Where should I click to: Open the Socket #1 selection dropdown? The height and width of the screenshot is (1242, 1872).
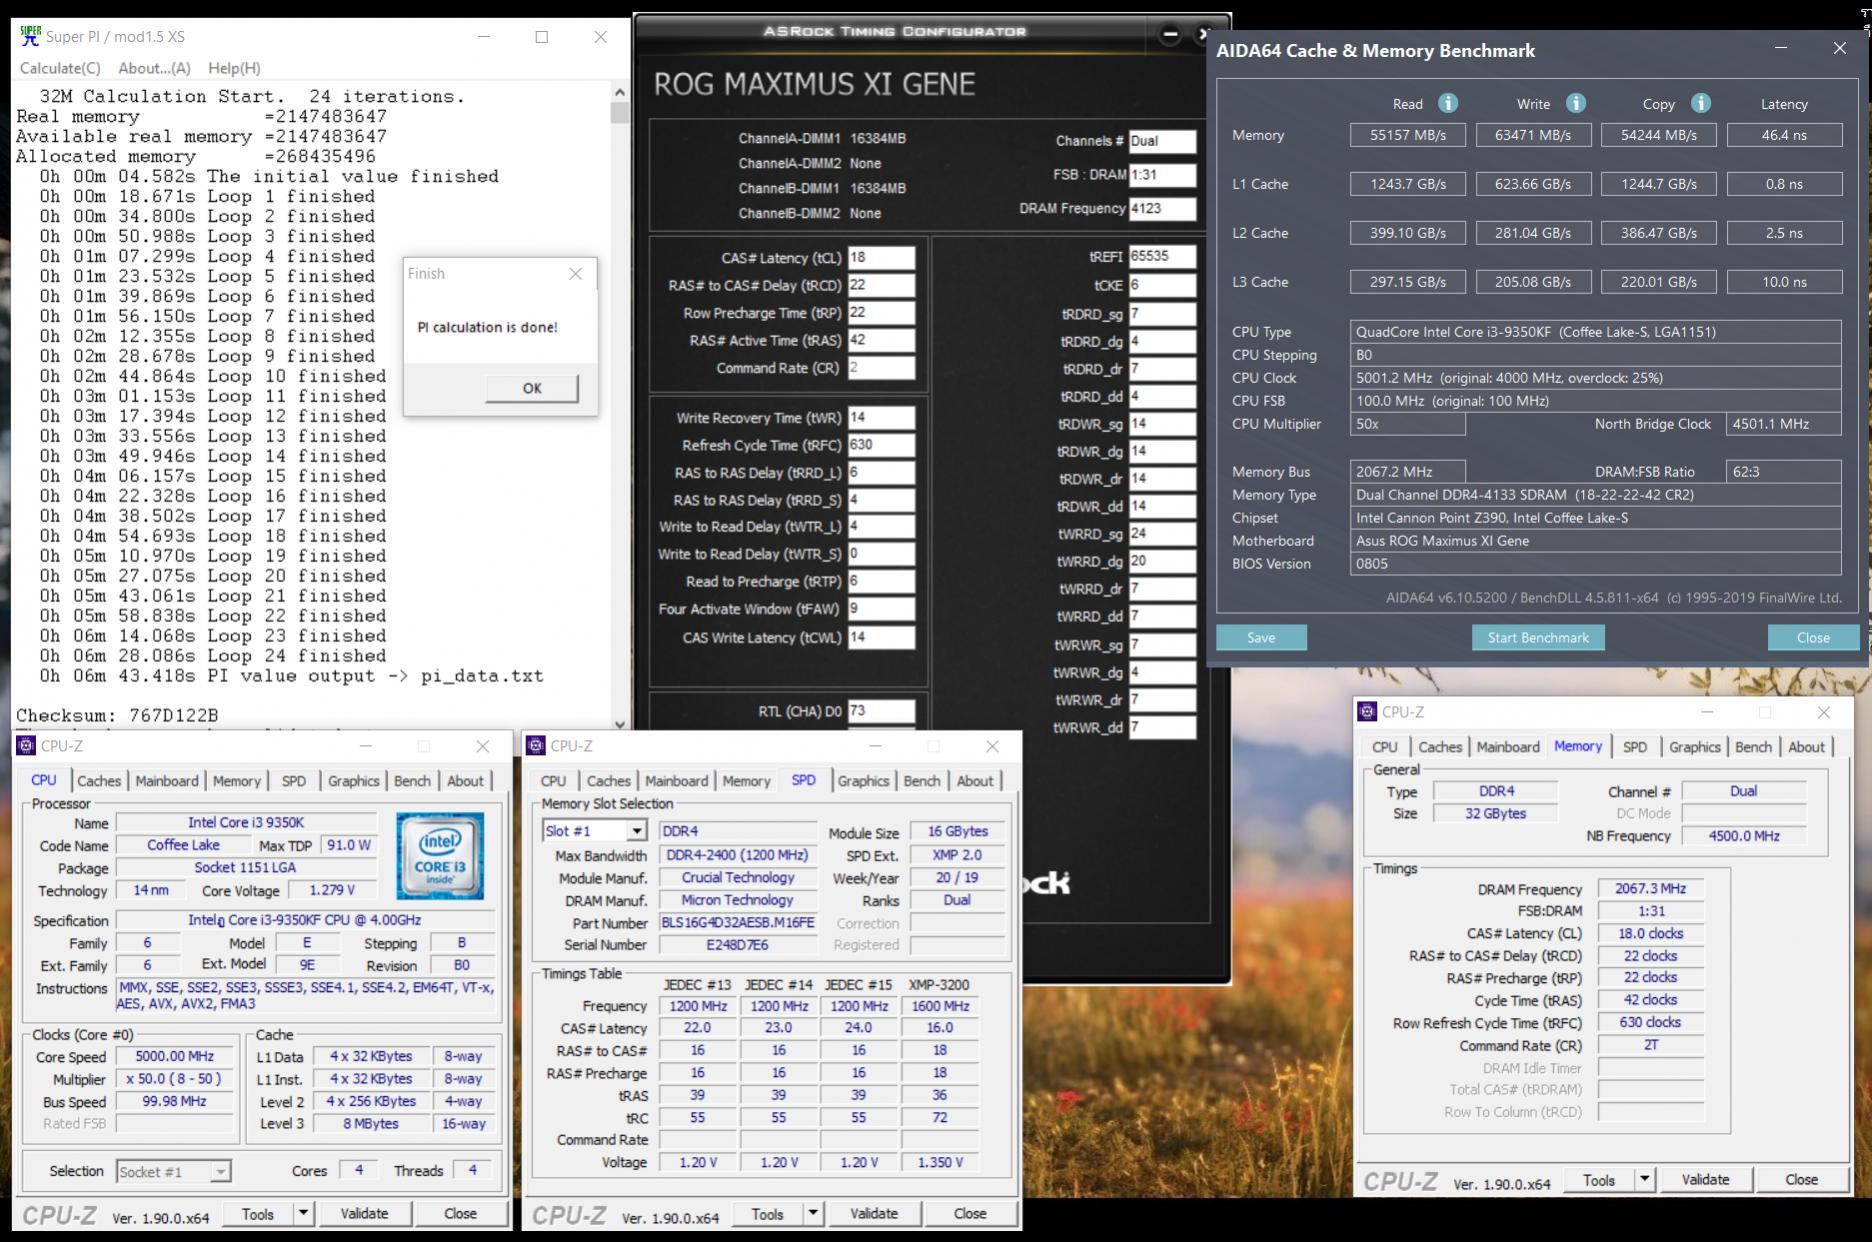coord(220,1171)
